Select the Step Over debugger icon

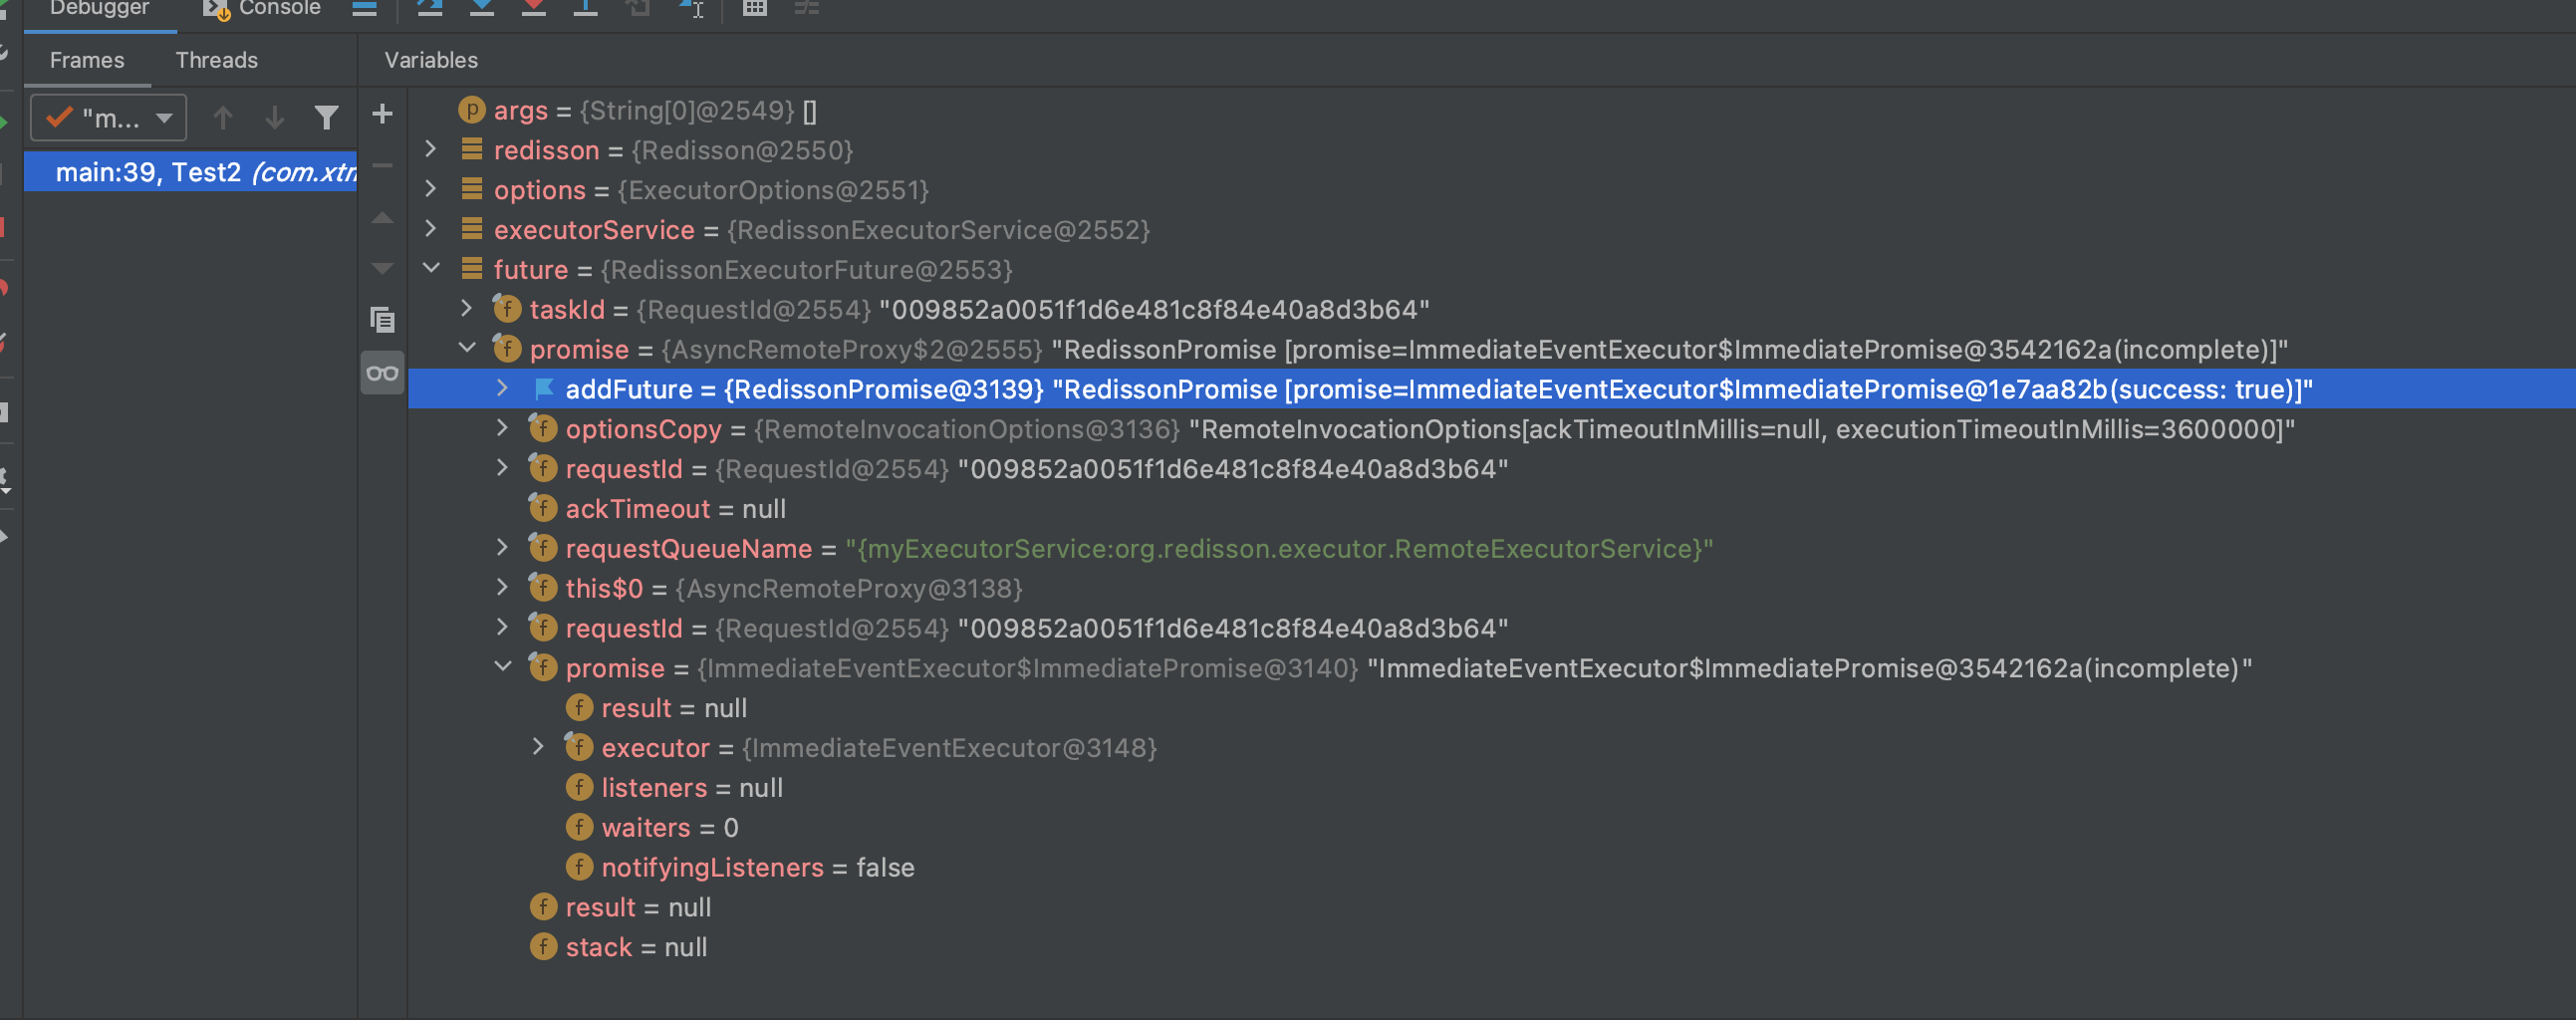pos(430,8)
